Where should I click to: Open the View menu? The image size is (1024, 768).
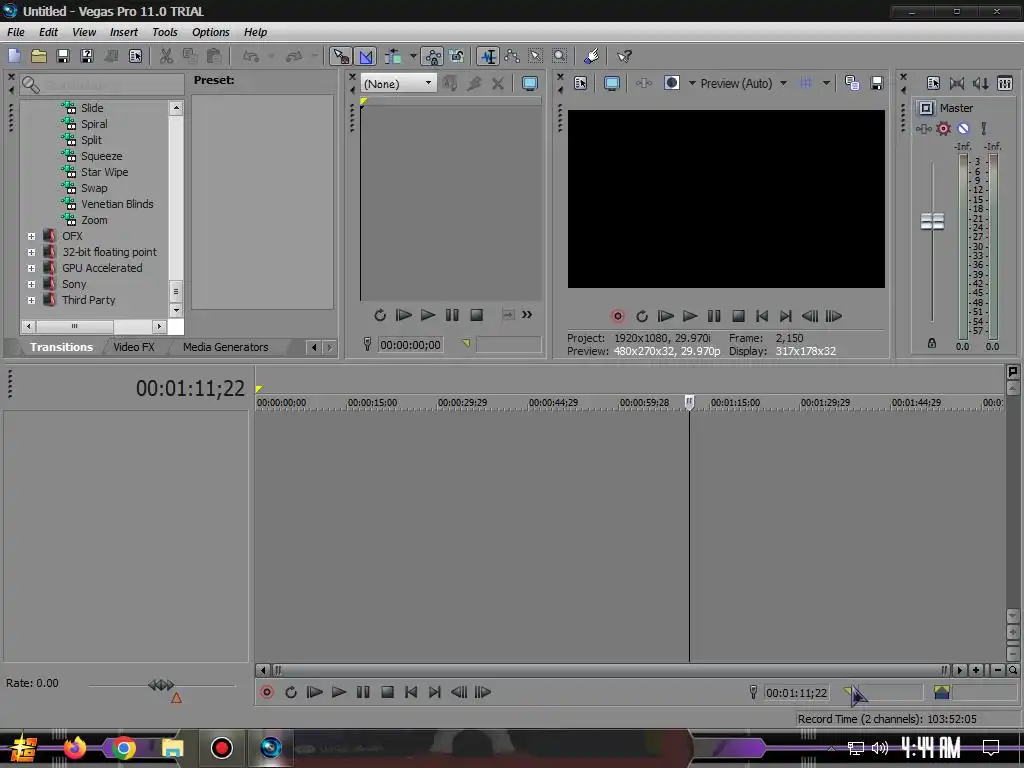84,32
